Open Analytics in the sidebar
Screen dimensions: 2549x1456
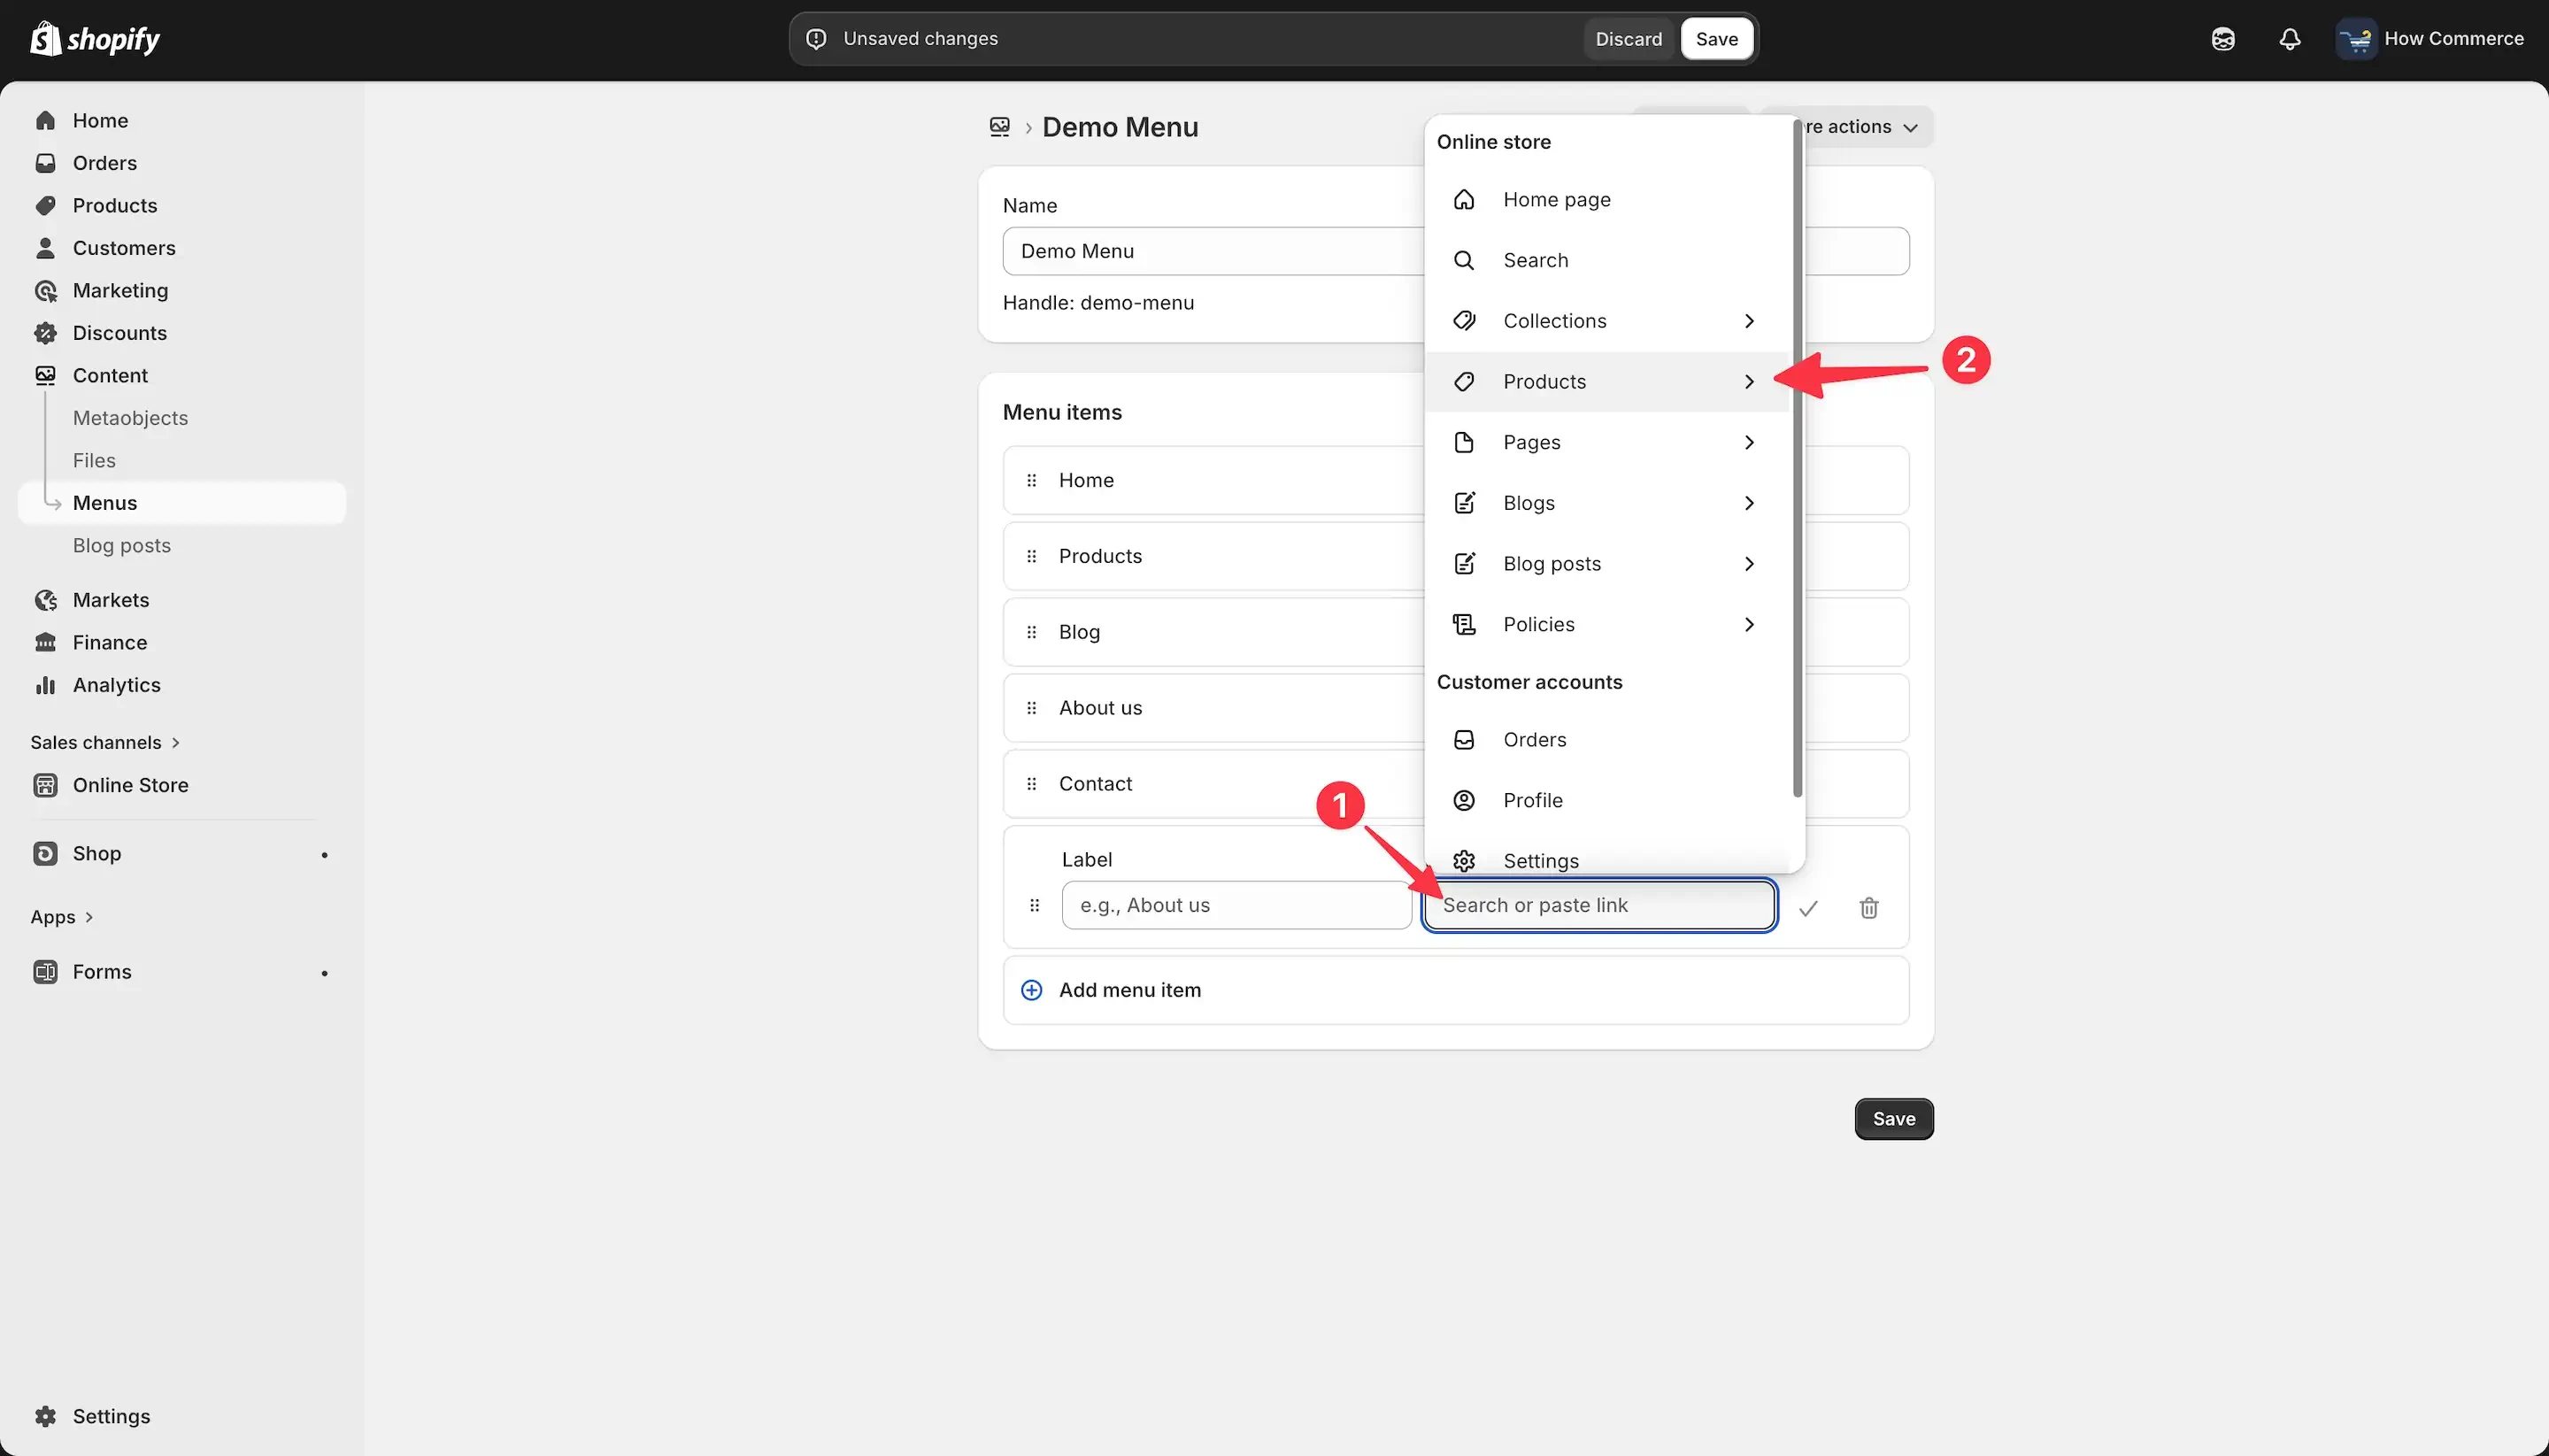click(x=182, y=685)
